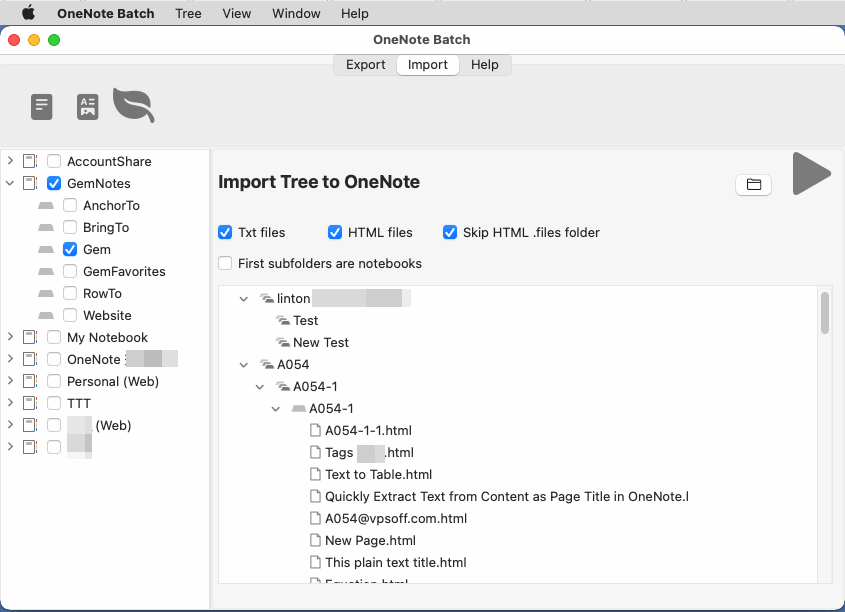Check the GemFavorites section checkbox

[x=70, y=272]
